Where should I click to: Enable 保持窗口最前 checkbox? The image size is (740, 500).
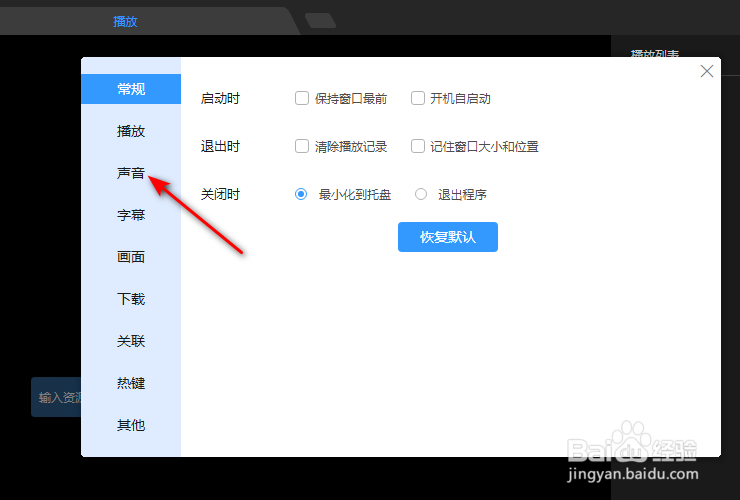(x=302, y=98)
